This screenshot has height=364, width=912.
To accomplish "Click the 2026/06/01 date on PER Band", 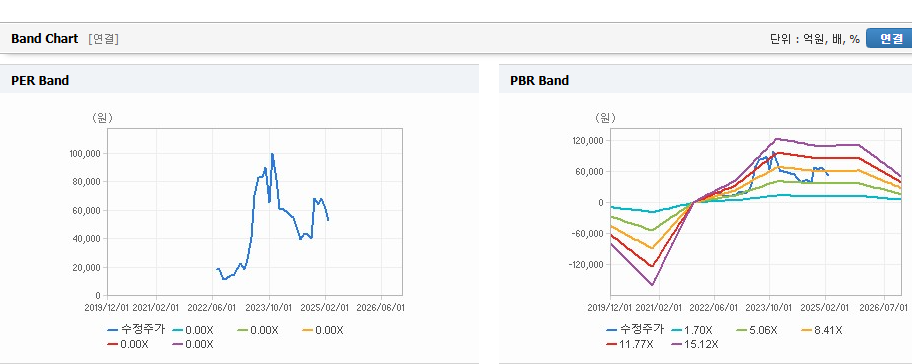I will (380, 307).
